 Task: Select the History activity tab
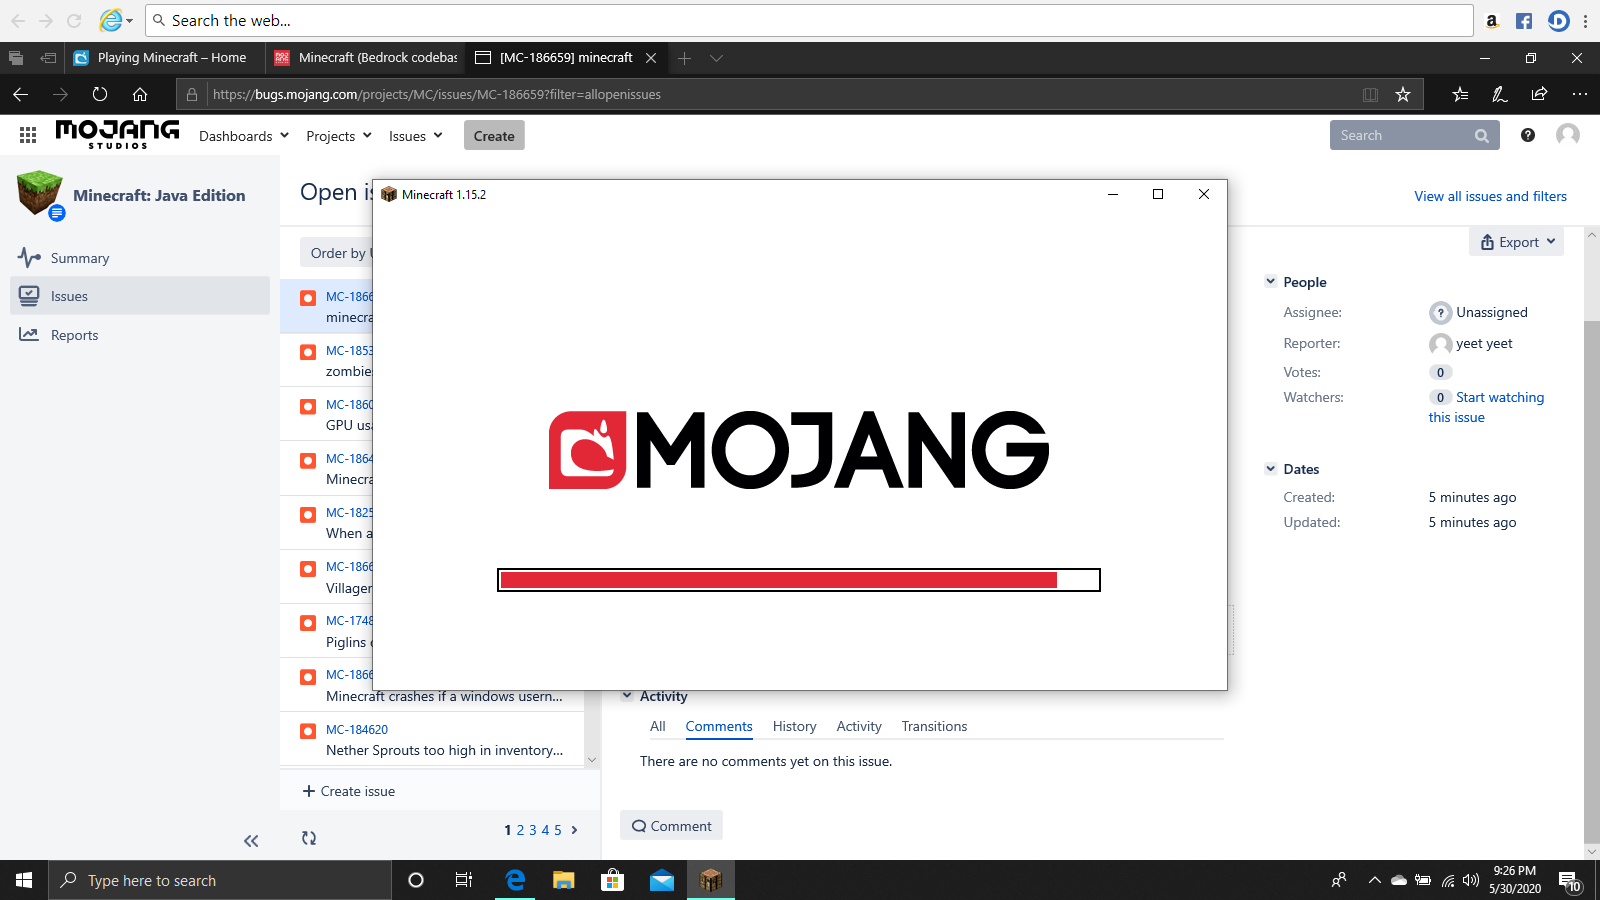[794, 726]
